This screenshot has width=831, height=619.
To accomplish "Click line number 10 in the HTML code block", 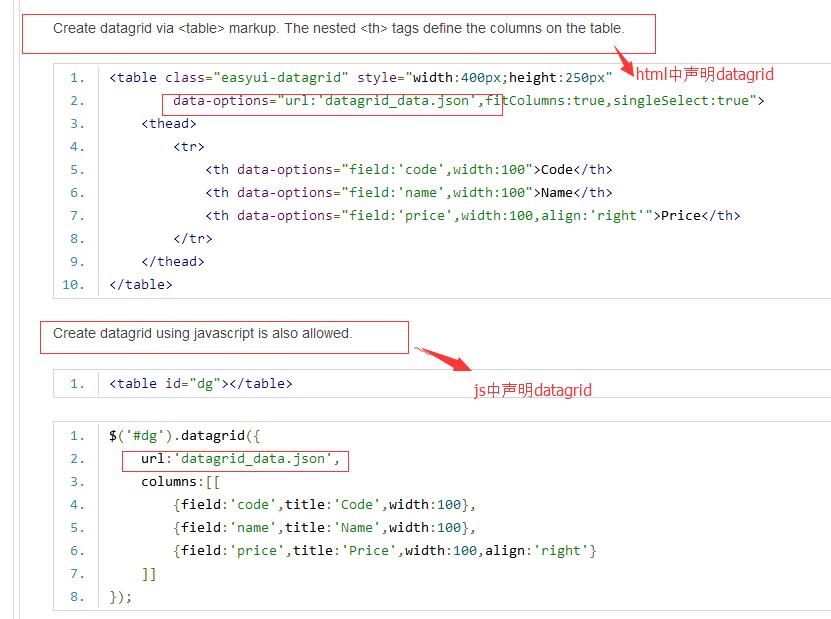I will 73,285.
